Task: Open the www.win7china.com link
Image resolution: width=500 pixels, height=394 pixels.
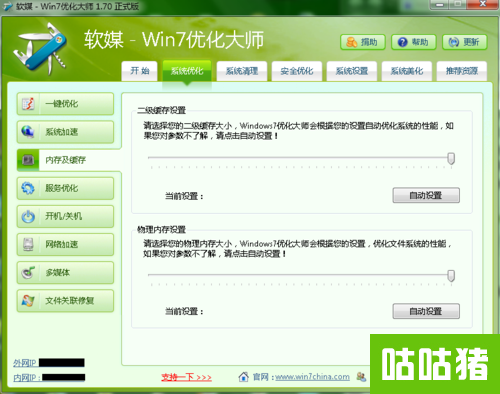Action: pyautogui.click(x=312, y=377)
